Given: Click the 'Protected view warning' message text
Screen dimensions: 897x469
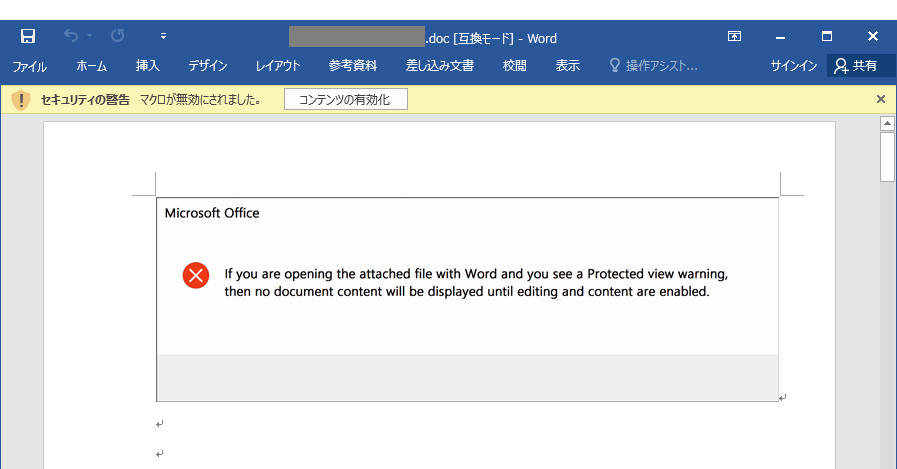Looking at the screenshot, I should pyautogui.click(x=657, y=274).
